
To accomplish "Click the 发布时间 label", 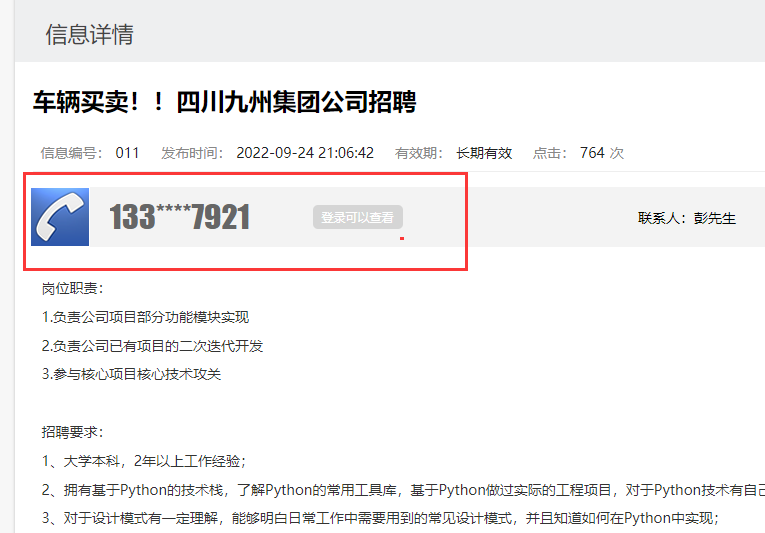I will pyautogui.click(x=192, y=153).
